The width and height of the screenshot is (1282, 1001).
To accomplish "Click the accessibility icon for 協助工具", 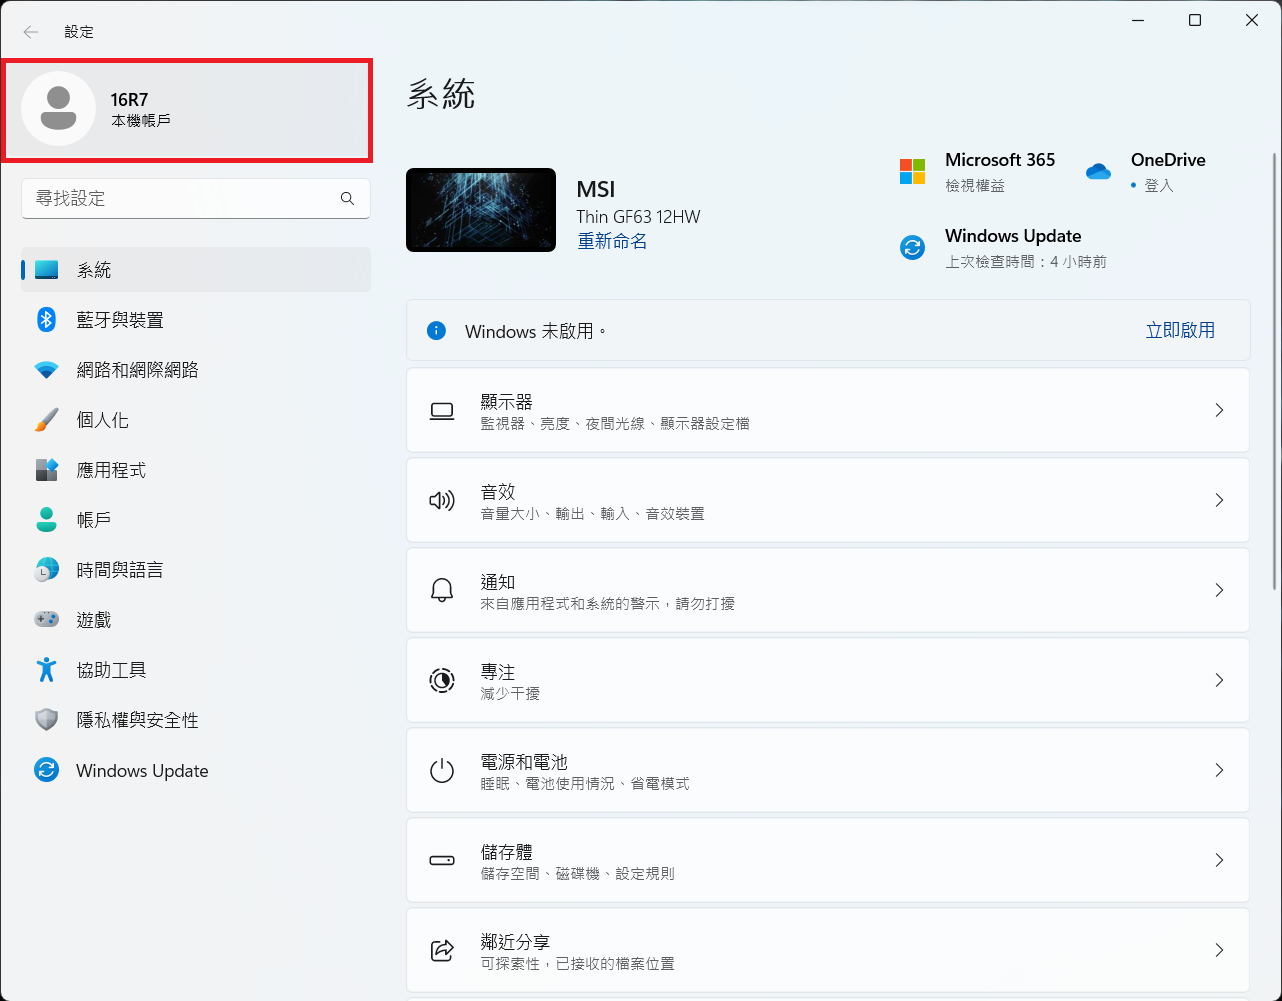I will click(46, 670).
